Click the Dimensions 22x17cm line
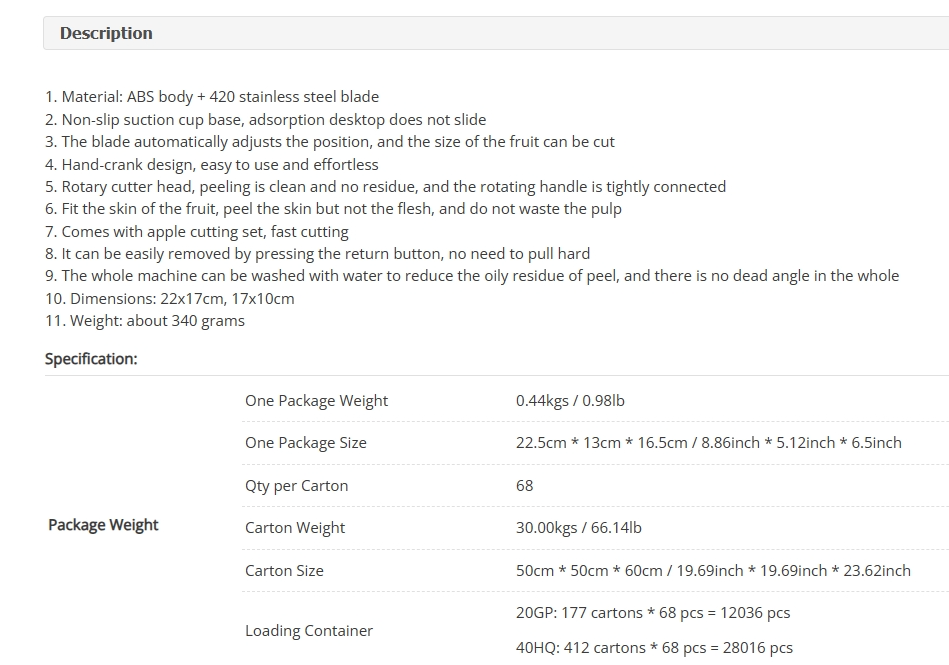949x665 pixels. coord(169,299)
